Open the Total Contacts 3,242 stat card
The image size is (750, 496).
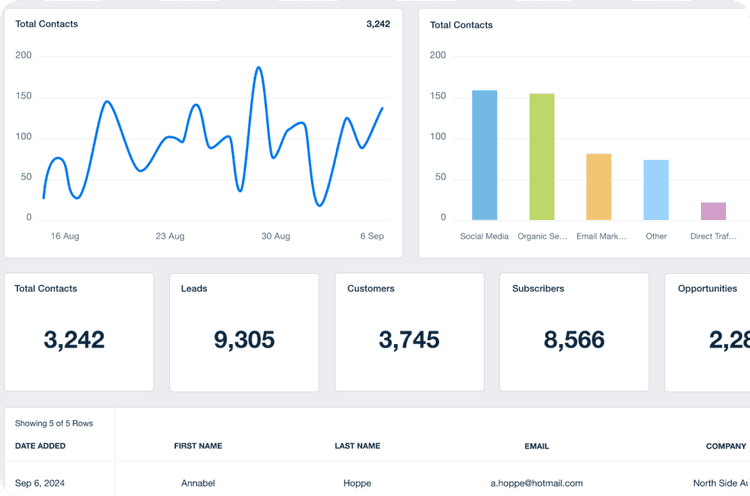[79, 332]
